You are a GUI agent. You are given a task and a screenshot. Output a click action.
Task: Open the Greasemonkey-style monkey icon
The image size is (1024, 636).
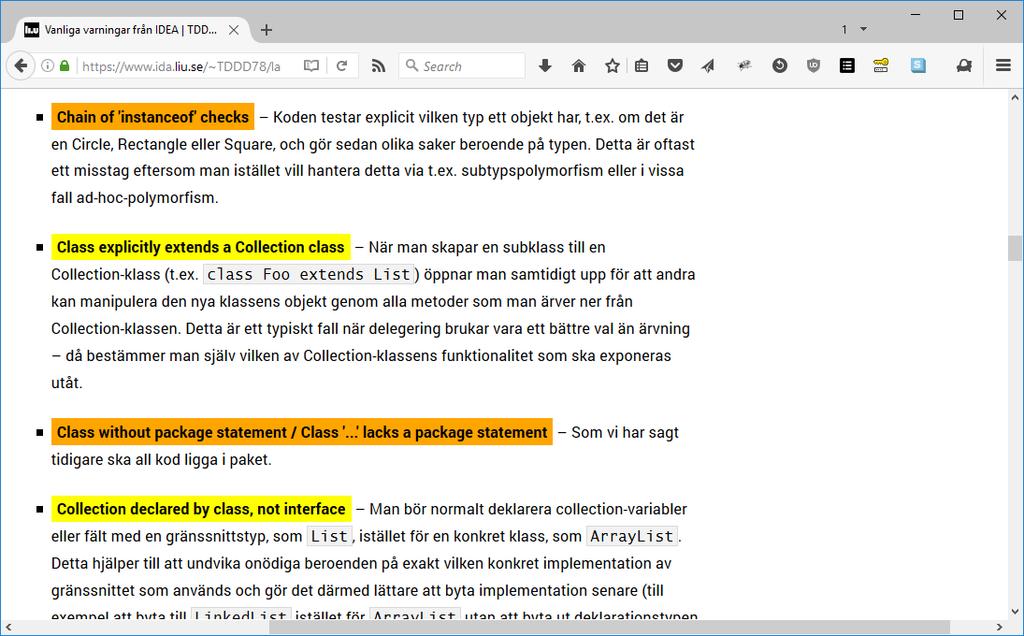(x=964, y=65)
